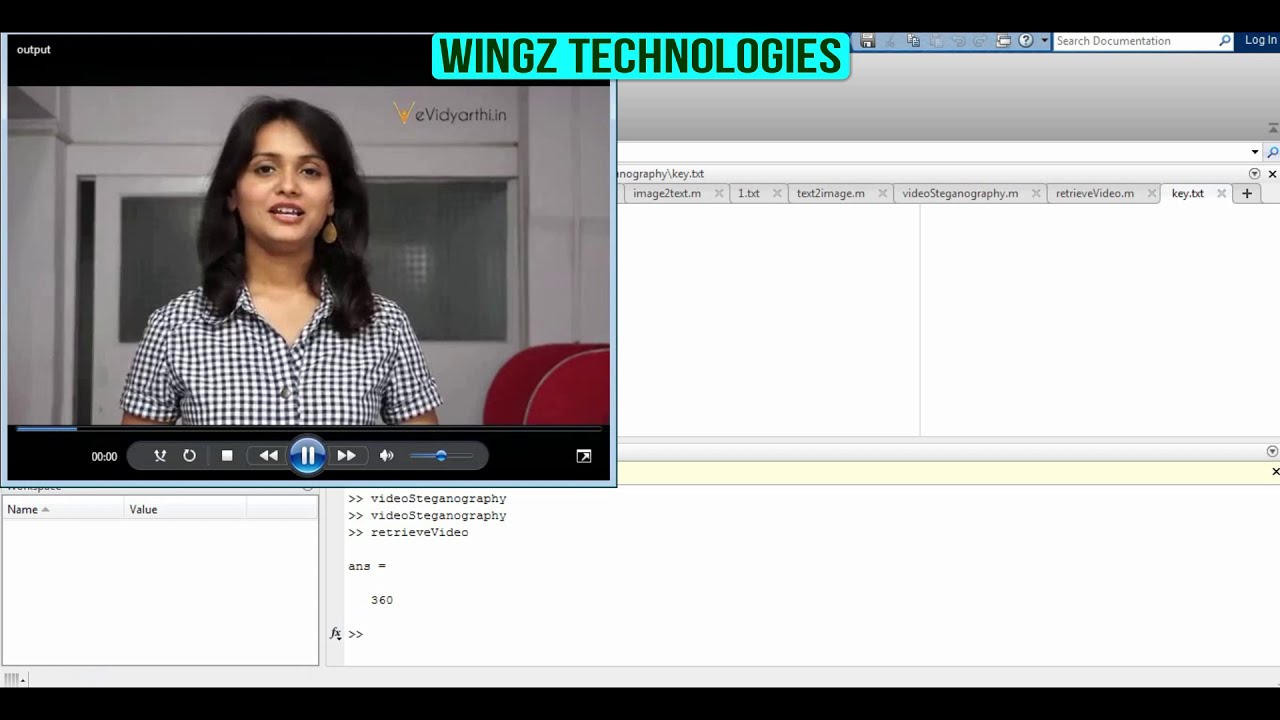Close the 1.txt tab

tap(777, 194)
